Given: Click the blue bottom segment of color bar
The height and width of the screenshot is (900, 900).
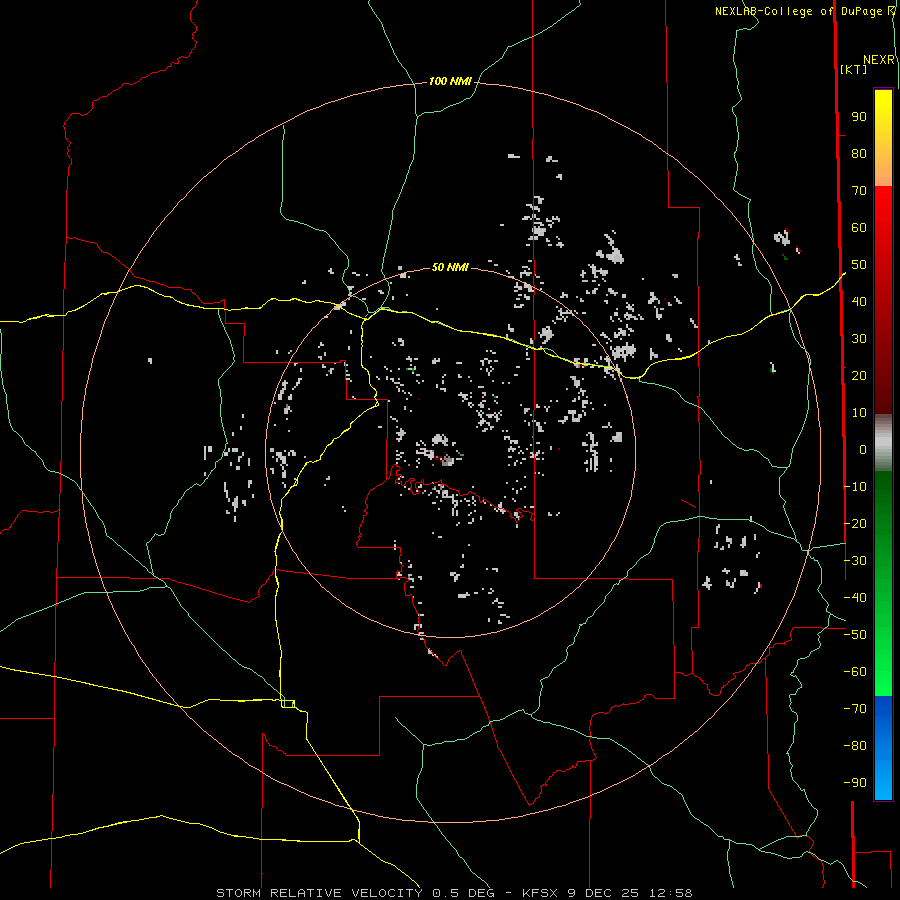Looking at the screenshot, I should [883, 748].
